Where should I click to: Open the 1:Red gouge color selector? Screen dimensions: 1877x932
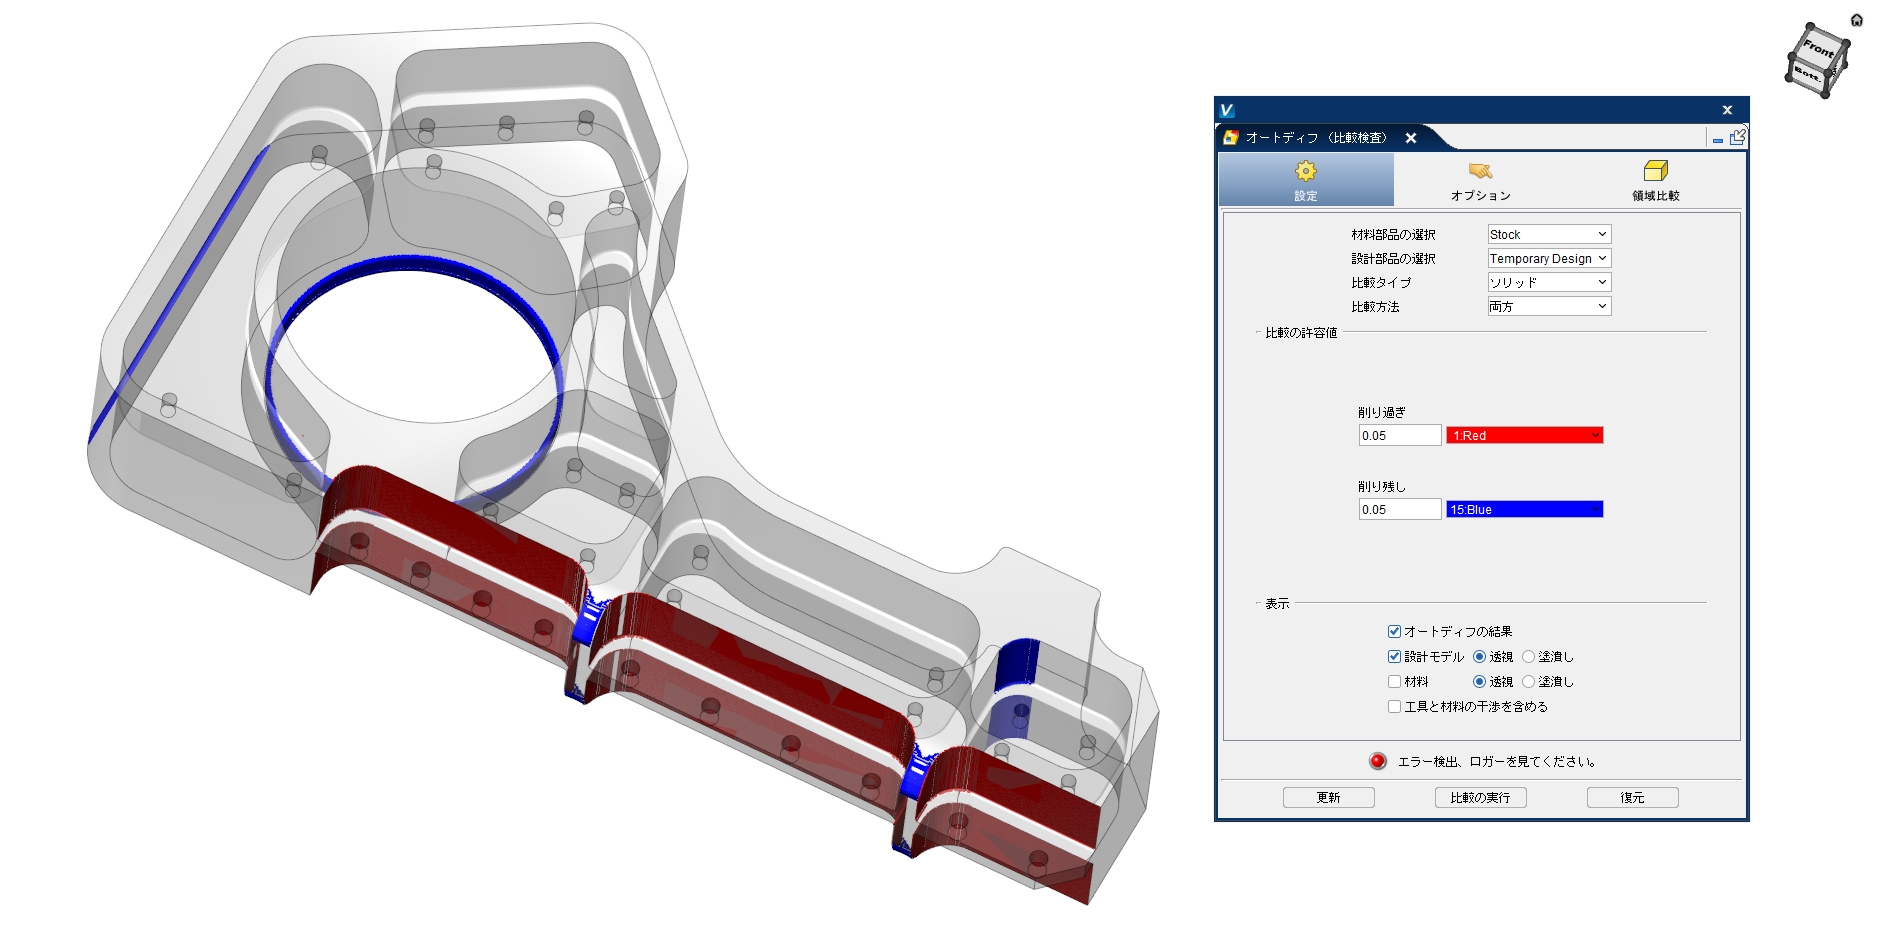pos(1524,435)
